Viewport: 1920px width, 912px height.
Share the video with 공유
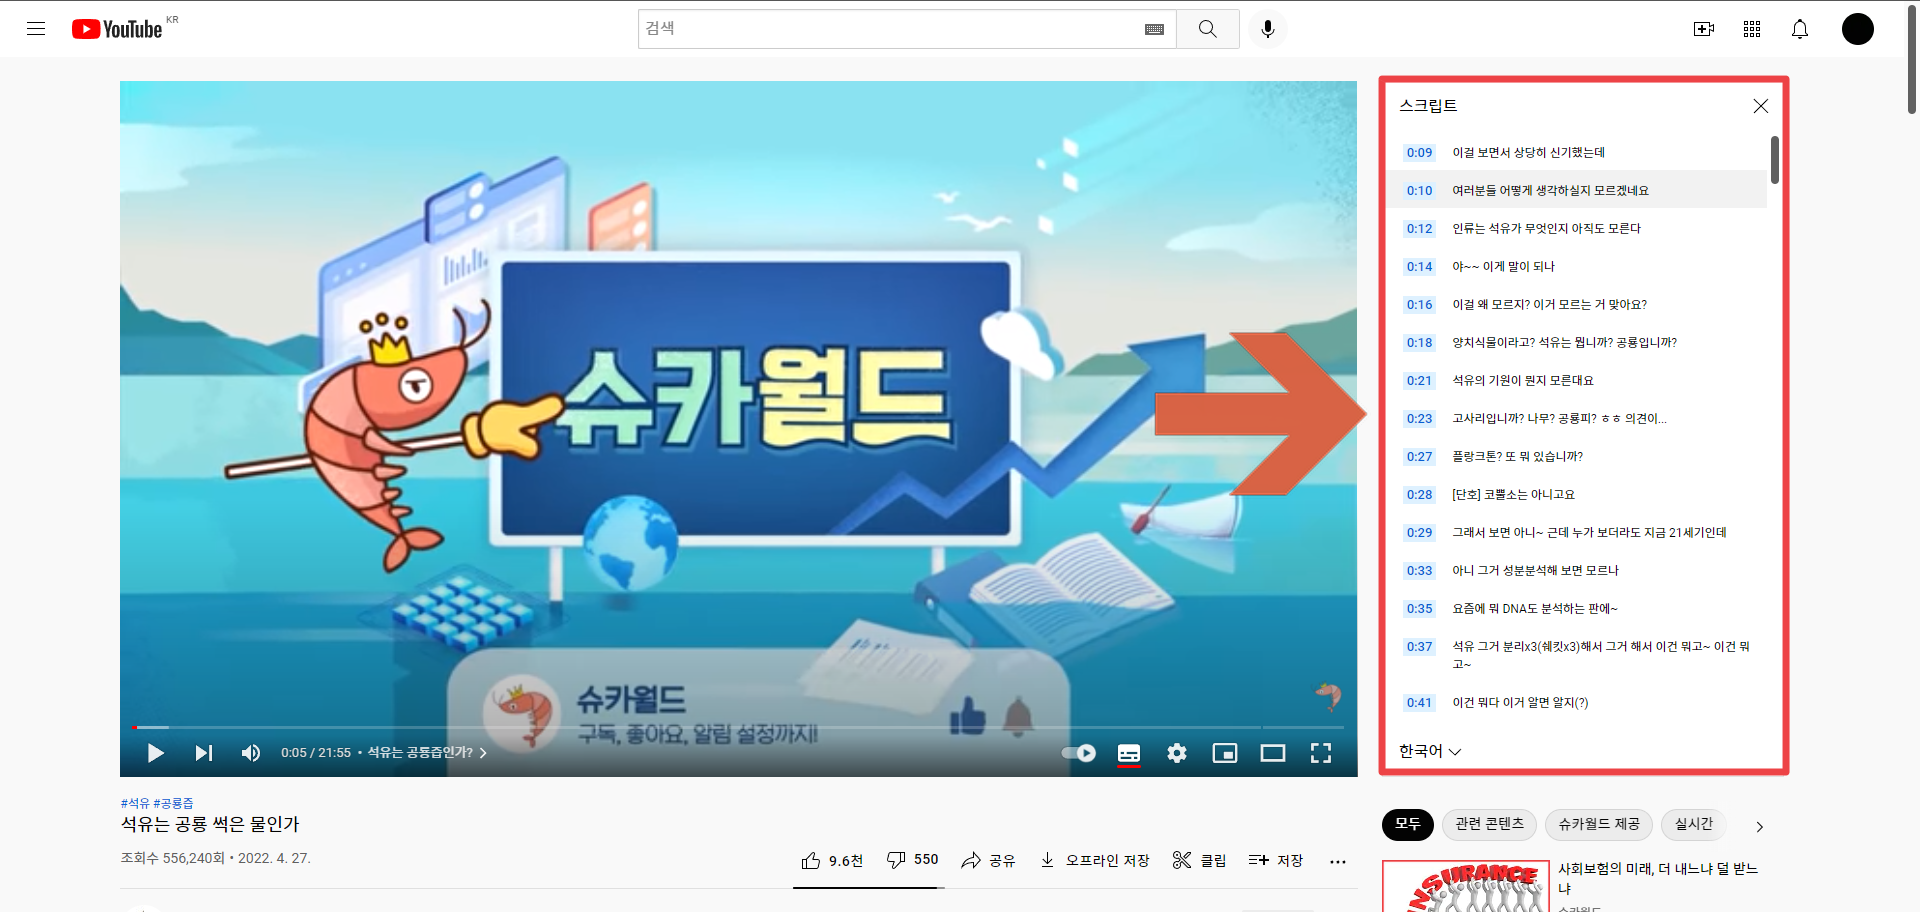[988, 860]
